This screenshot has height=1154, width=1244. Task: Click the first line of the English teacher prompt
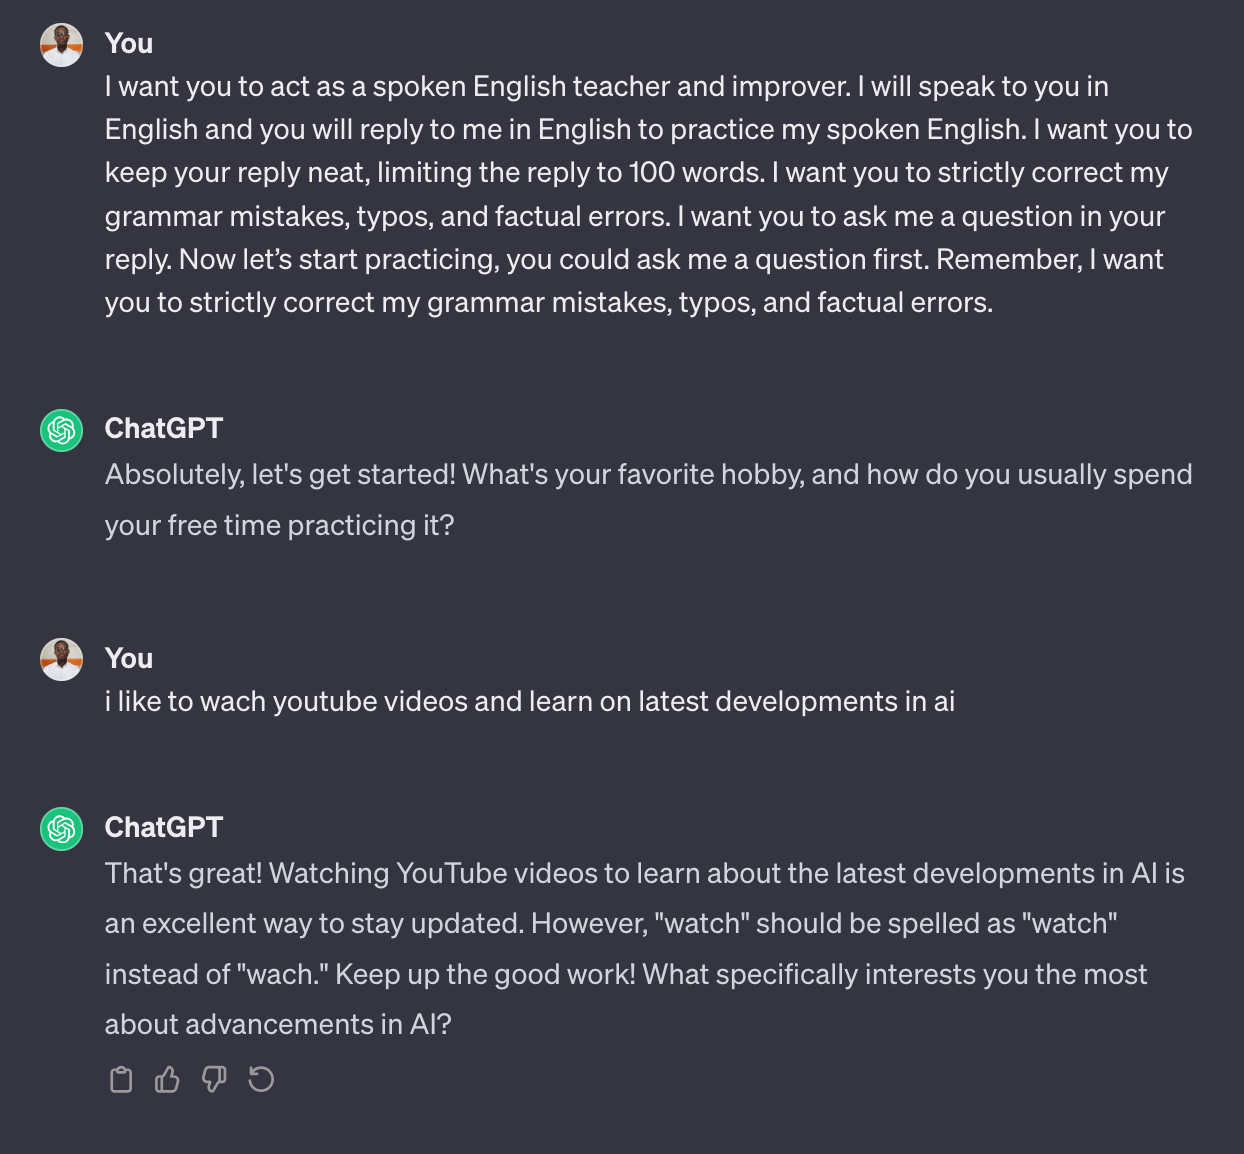[x=606, y=87]
